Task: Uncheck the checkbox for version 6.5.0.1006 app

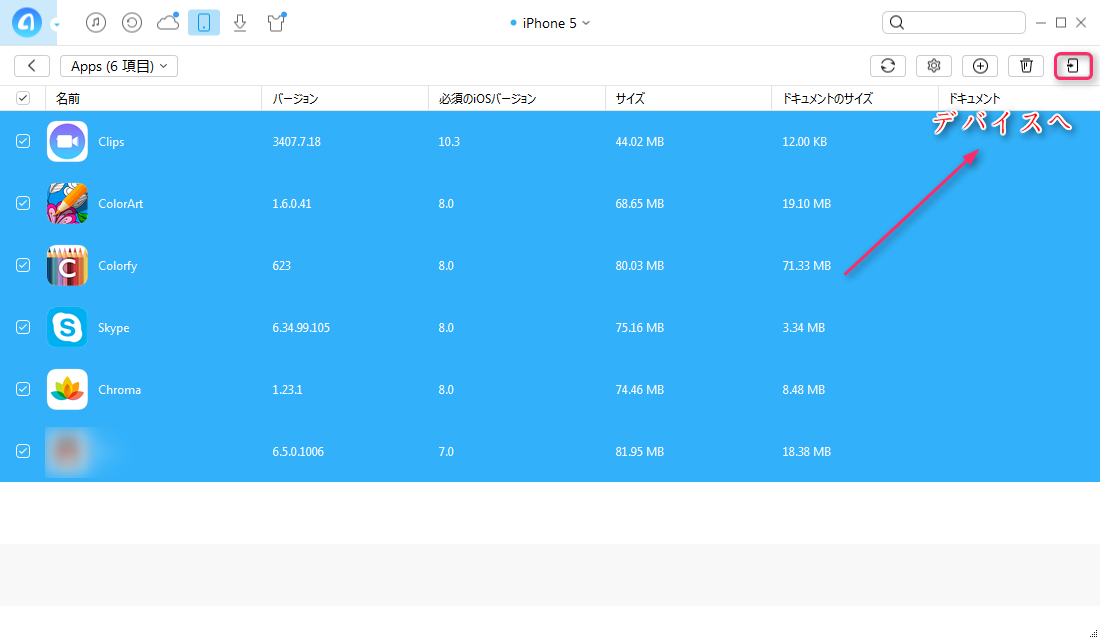Action: 23,451
